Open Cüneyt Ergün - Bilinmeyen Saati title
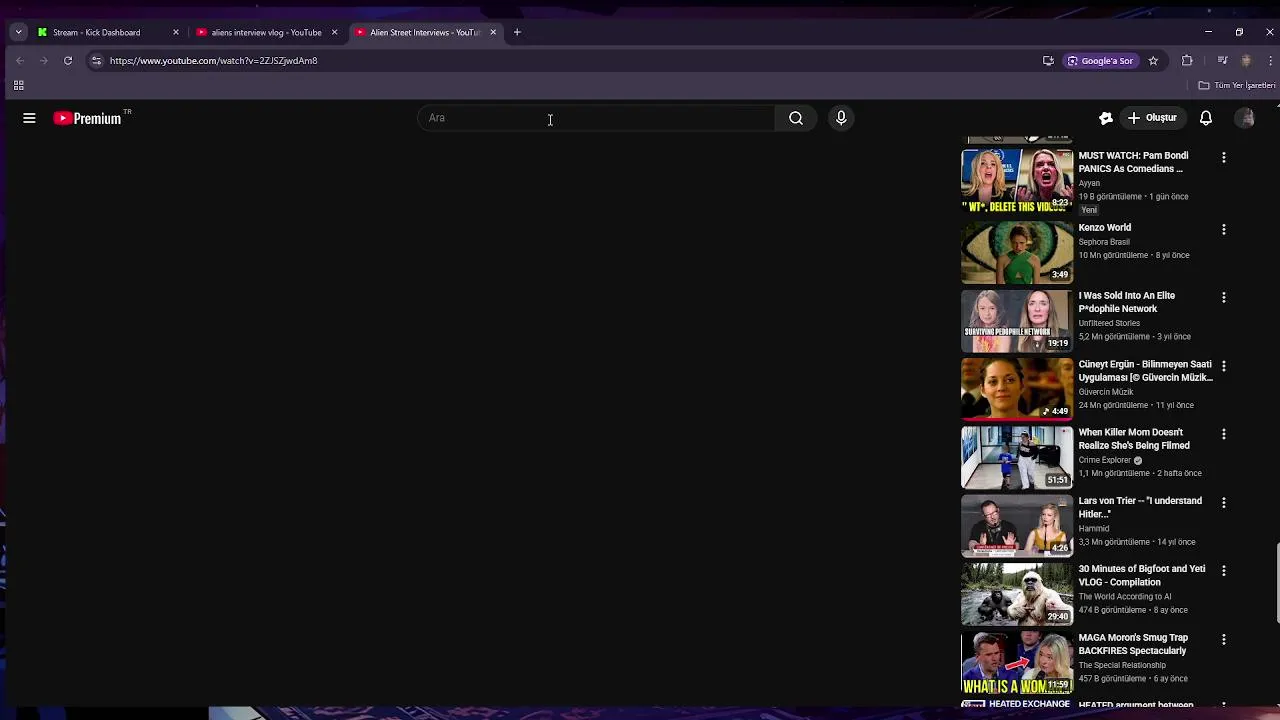 [x=1145, y=371]
